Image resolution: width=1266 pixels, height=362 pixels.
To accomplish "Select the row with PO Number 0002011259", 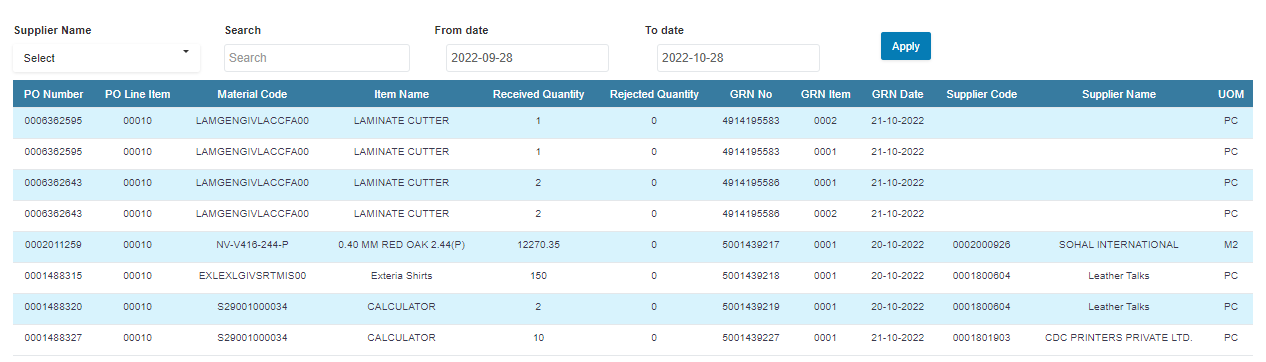I will [x=633, y=245].
